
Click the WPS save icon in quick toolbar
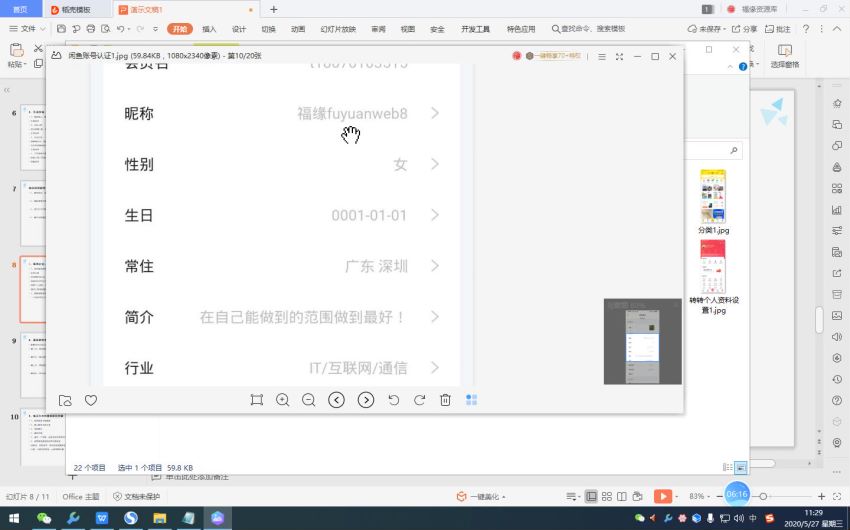tap(61, 29)
